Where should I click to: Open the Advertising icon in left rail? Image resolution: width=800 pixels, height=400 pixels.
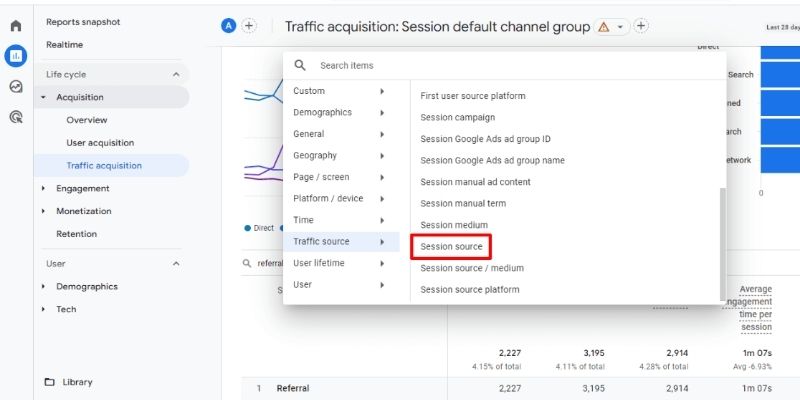point(15,117)
